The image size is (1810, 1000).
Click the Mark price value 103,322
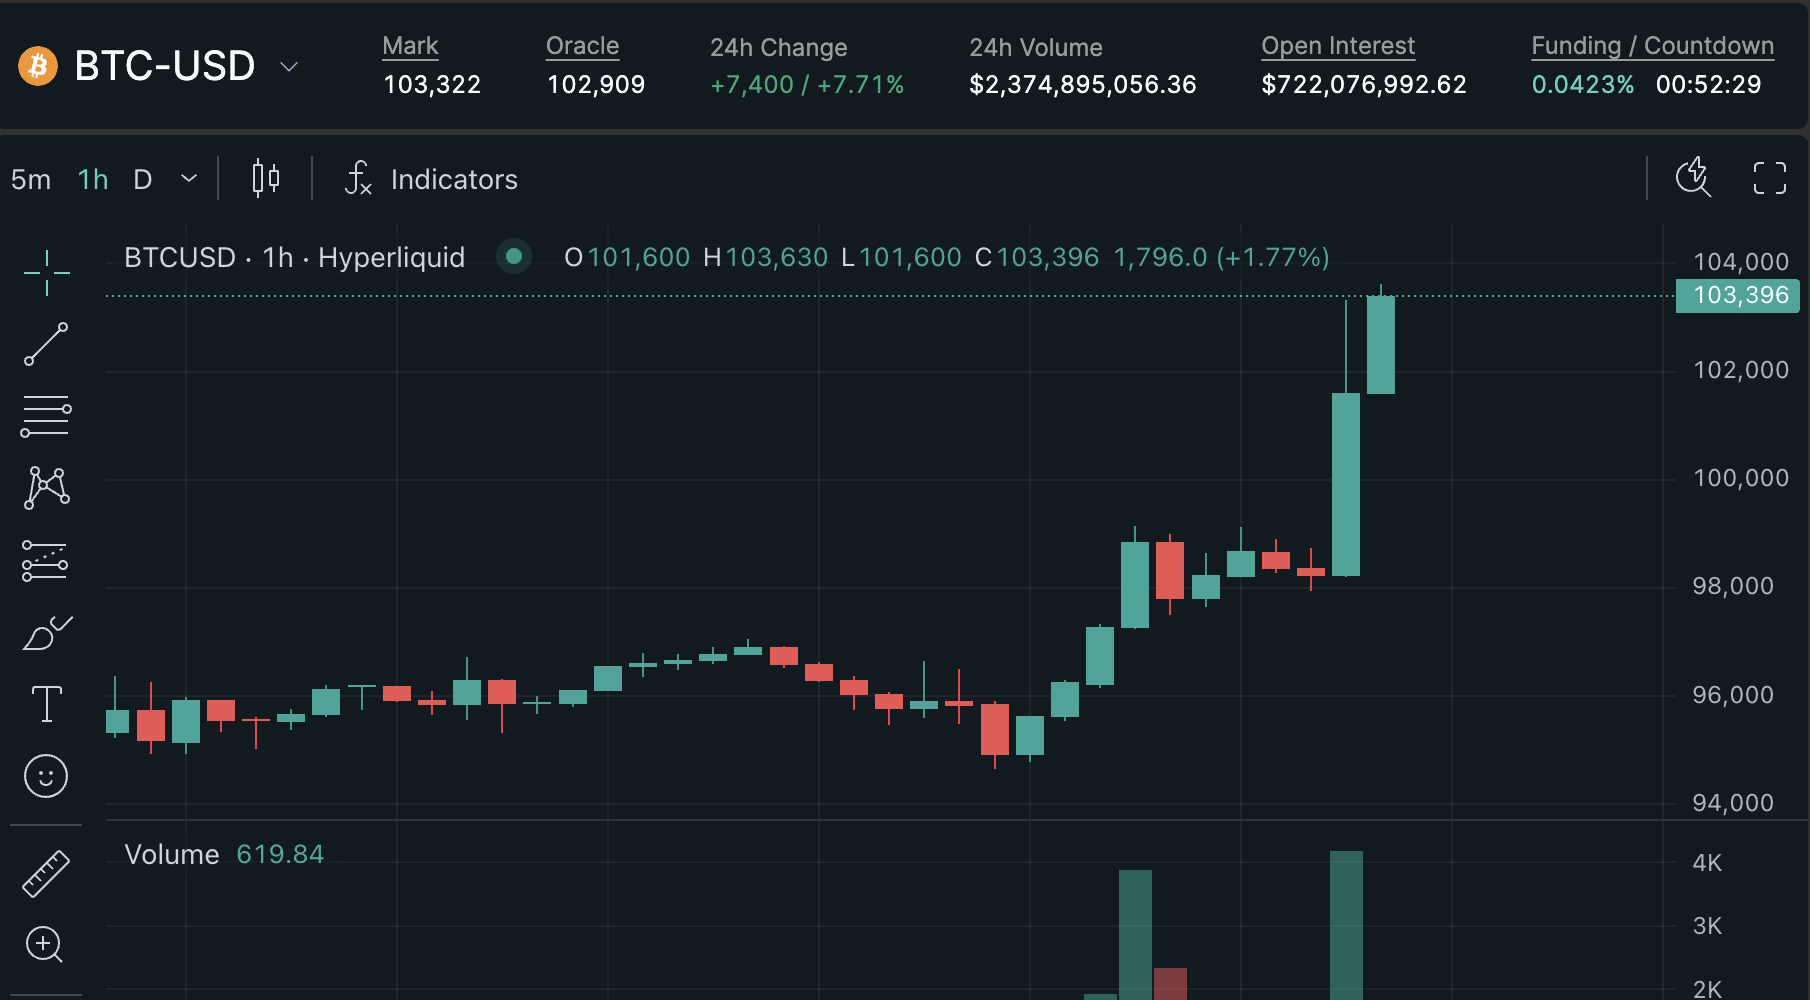pyautogui.click(x=432, y=85)
